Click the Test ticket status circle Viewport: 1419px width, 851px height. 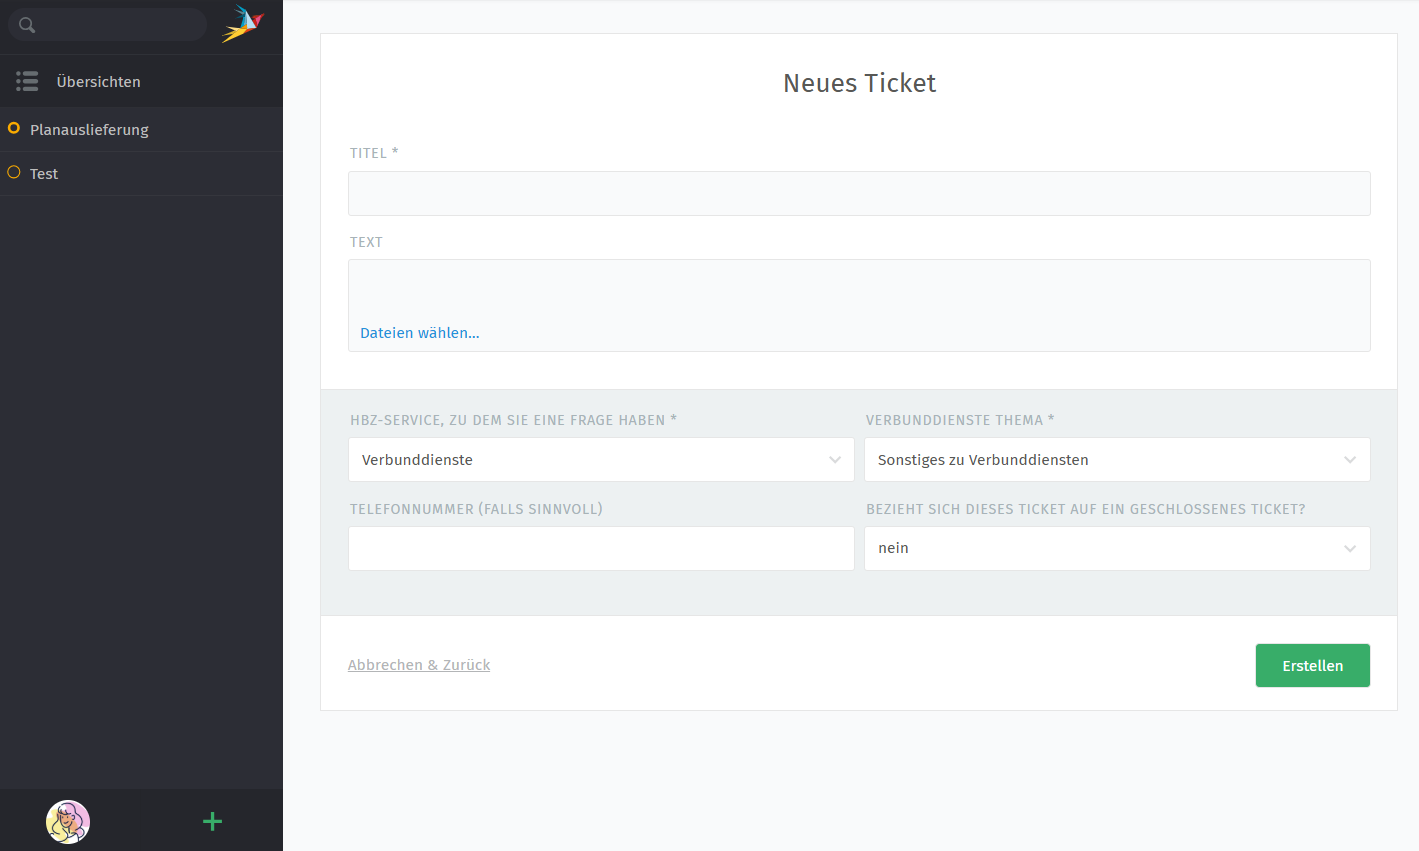[x=14, y=172]
